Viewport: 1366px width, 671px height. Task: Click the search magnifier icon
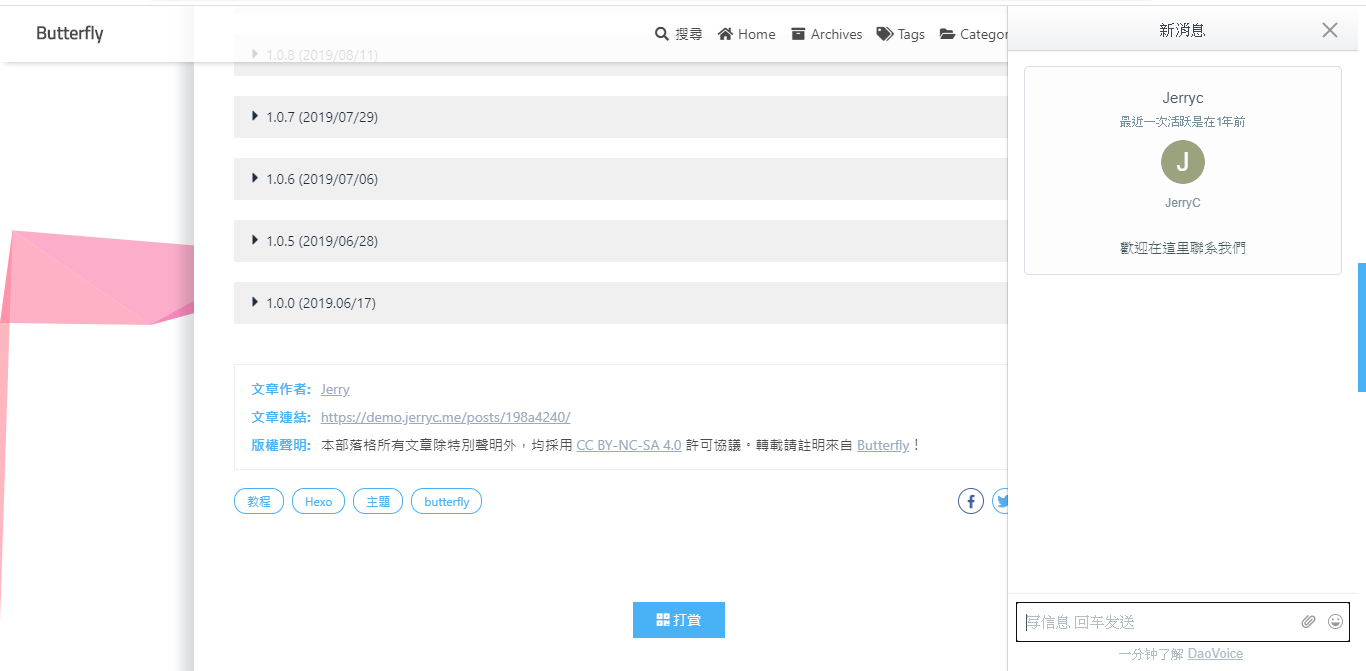662,34
